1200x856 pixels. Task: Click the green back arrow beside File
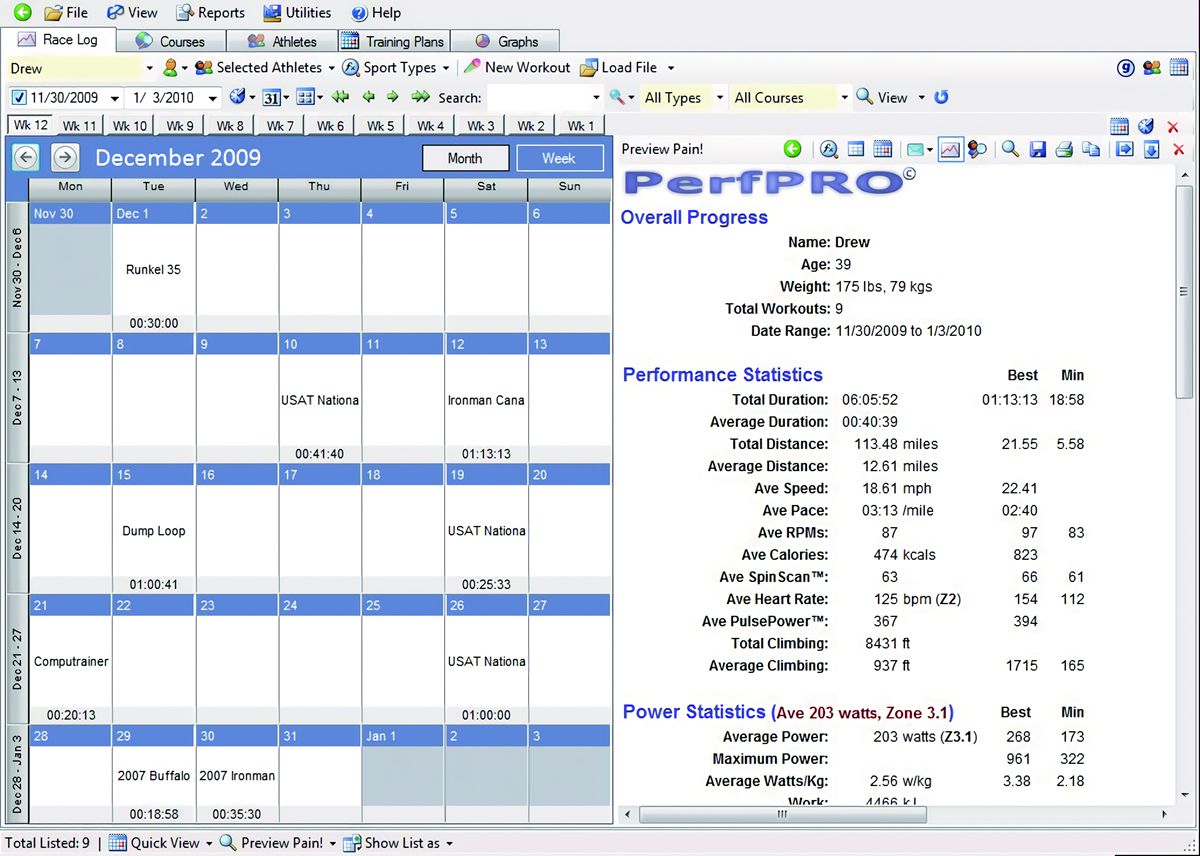click(x=22, y=13)
